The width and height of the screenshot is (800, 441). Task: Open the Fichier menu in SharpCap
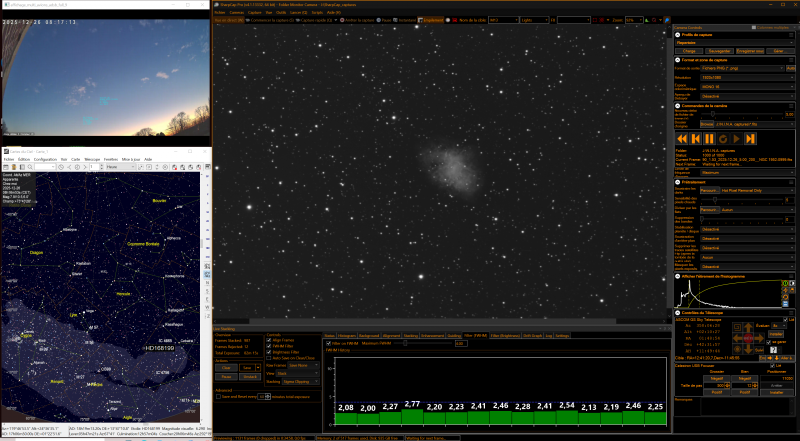tap(219, 12)
